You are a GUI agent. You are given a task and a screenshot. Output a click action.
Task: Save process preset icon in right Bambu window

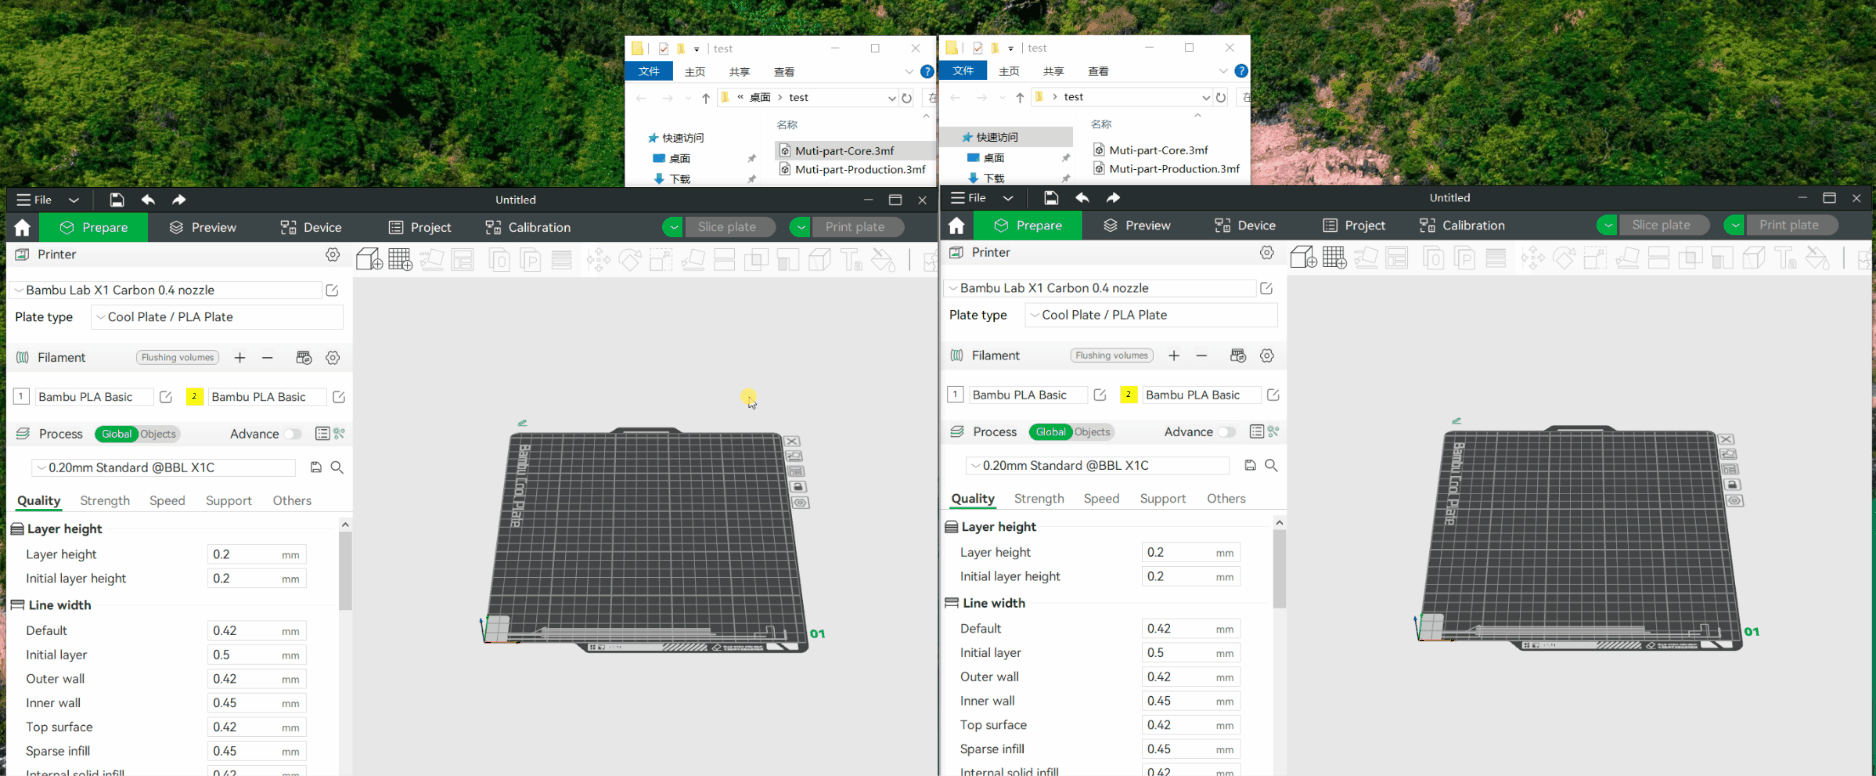coord(1250,465)
